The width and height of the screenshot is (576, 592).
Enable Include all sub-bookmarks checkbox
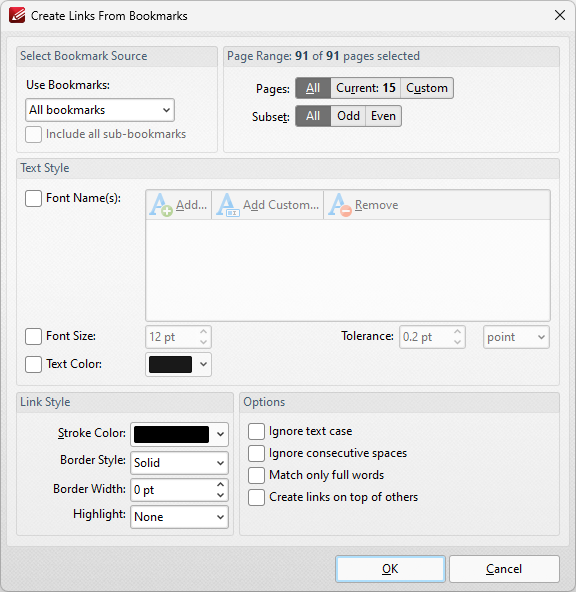click(33, 134)
